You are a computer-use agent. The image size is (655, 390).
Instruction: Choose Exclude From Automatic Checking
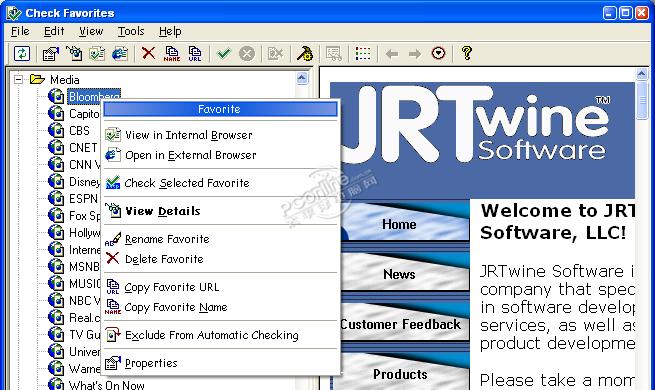pyautogui.click(x=220, y=335)
